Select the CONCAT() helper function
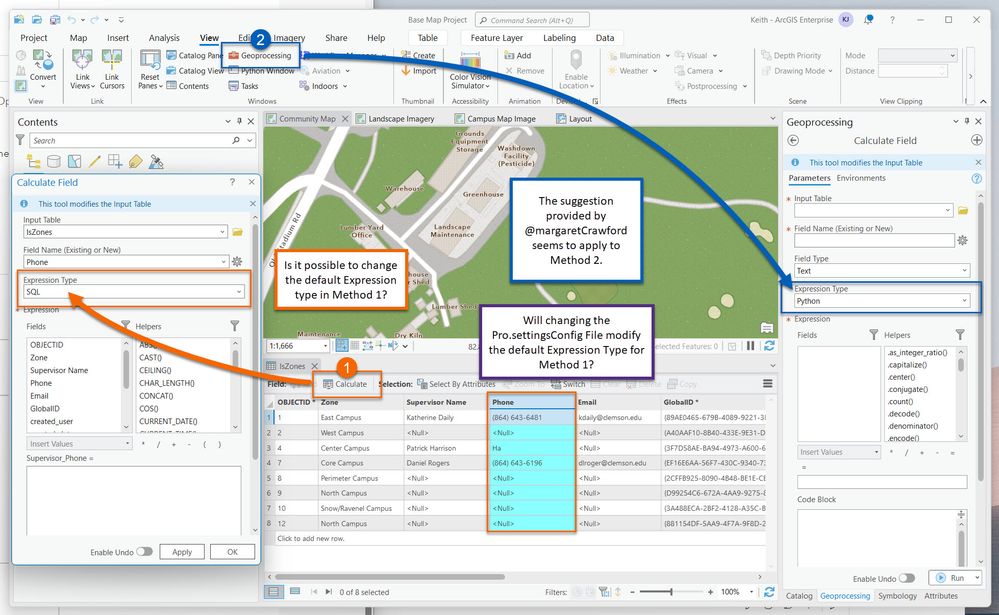Viewport: 999px width, 615px height. 155,396
